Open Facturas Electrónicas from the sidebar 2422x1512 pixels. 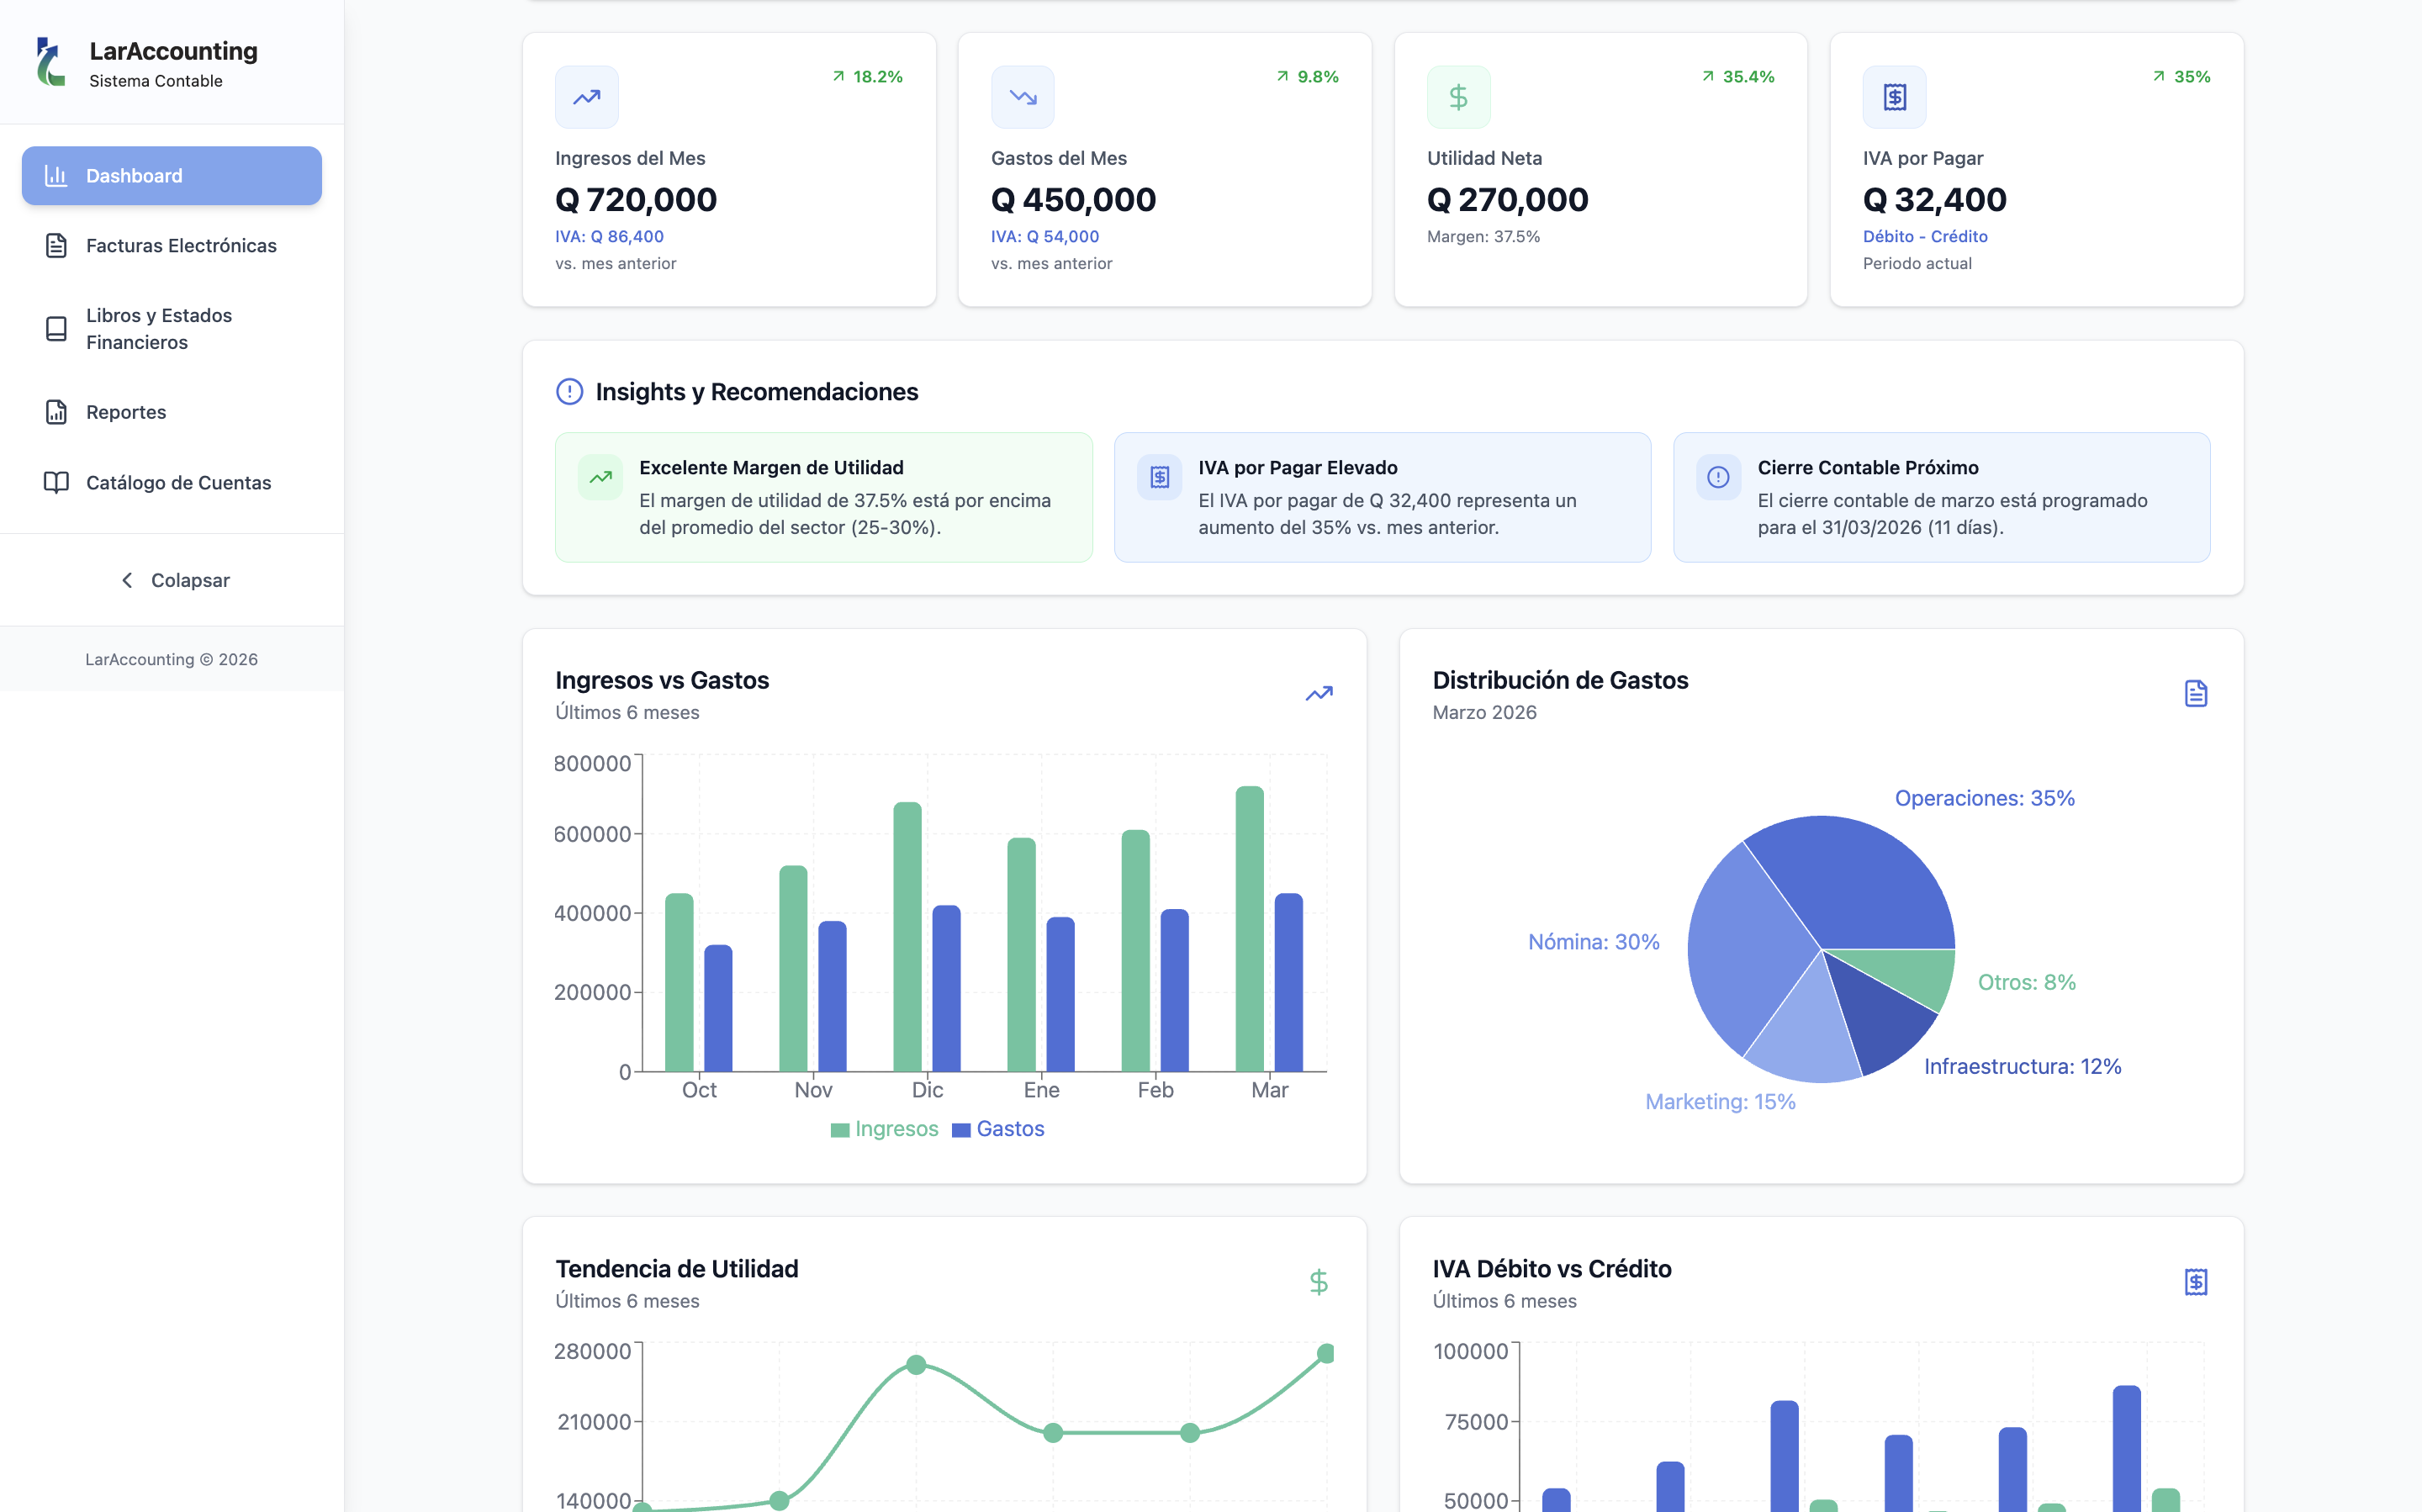coord(172,246)
